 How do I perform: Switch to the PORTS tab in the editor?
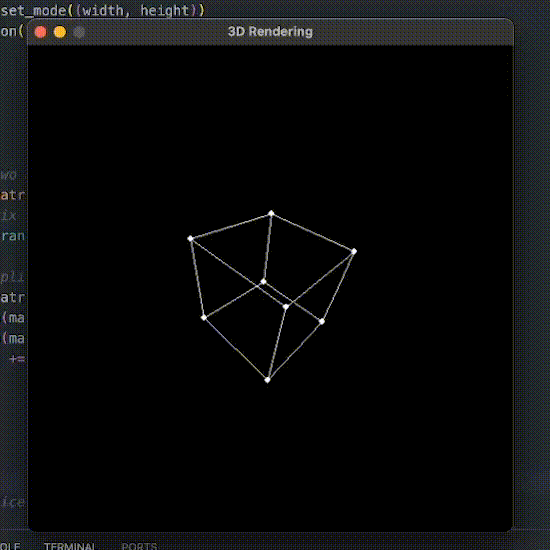(139, 546)
